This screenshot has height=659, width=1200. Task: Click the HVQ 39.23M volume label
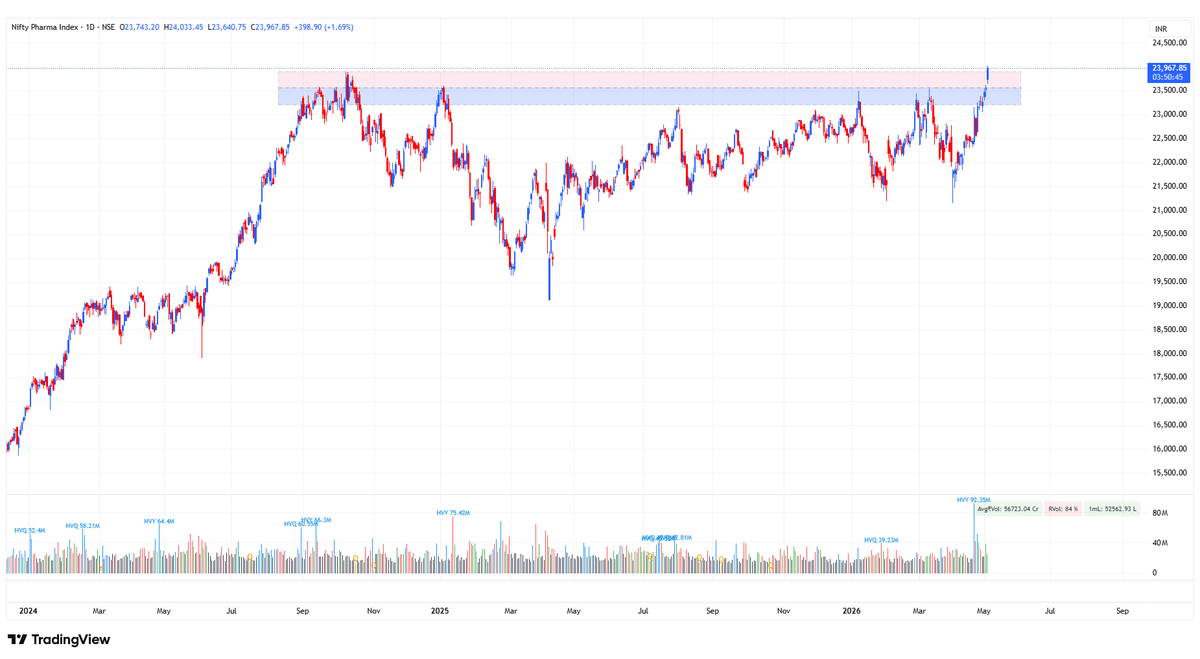(x=882, y=540)
